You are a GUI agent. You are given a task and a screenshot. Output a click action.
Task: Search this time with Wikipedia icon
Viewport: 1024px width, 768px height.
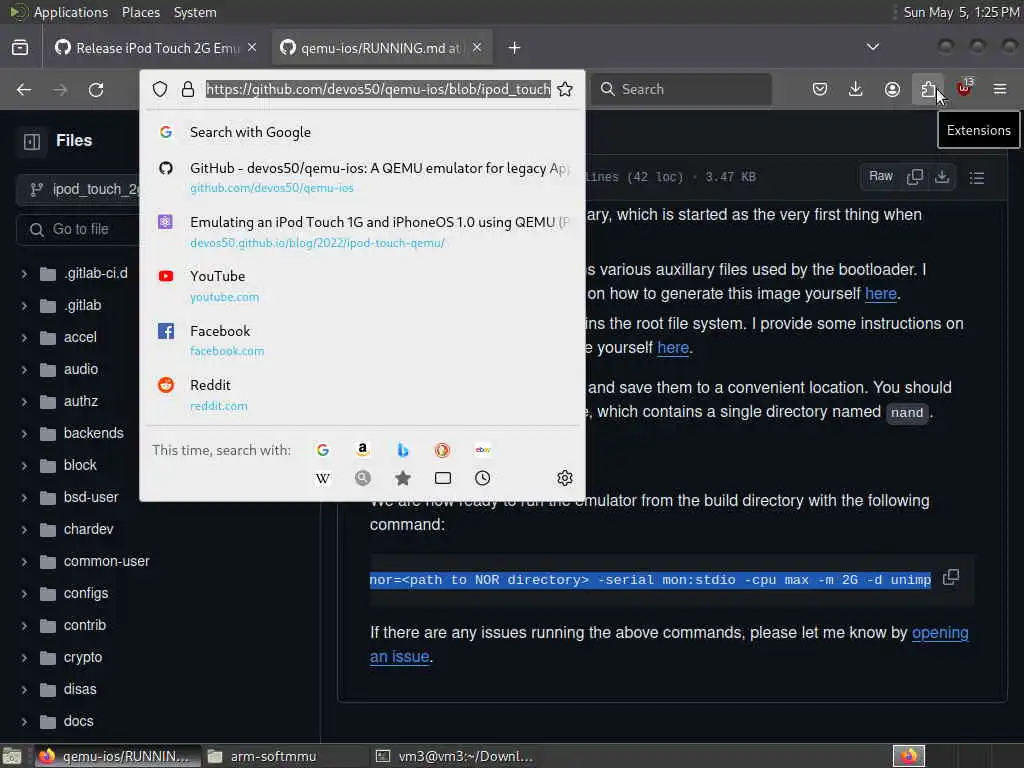323,479
